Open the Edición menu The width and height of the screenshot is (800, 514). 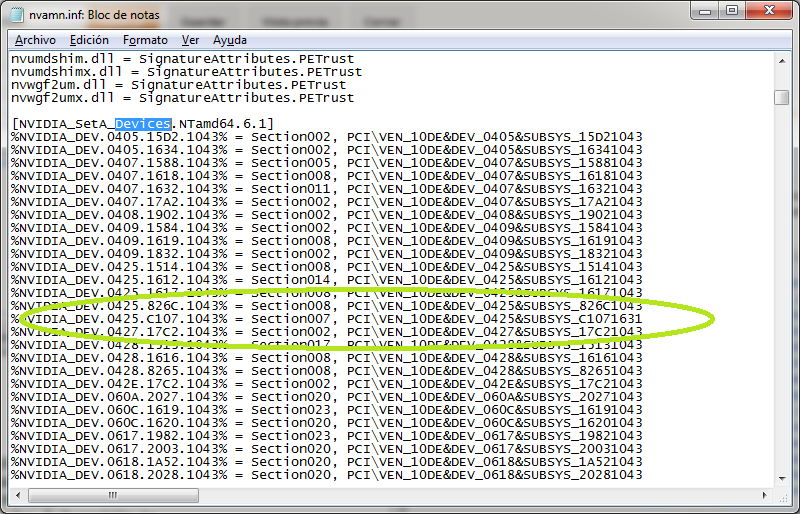89,40
